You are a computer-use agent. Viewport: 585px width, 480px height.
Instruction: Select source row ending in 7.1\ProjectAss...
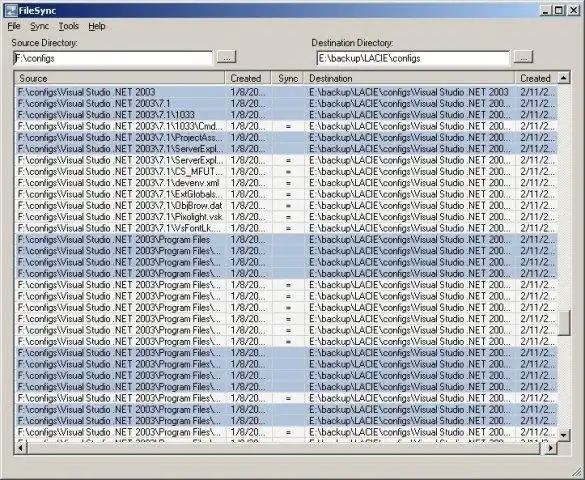120,138
